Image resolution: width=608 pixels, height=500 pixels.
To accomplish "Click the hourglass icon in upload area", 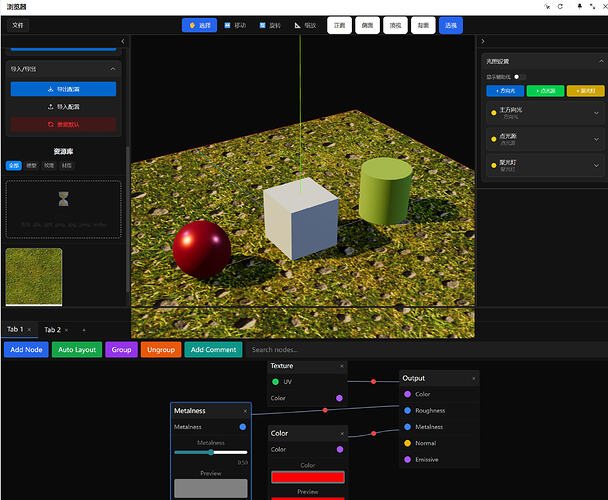I will pyautogui.click(x=64, y=199).
